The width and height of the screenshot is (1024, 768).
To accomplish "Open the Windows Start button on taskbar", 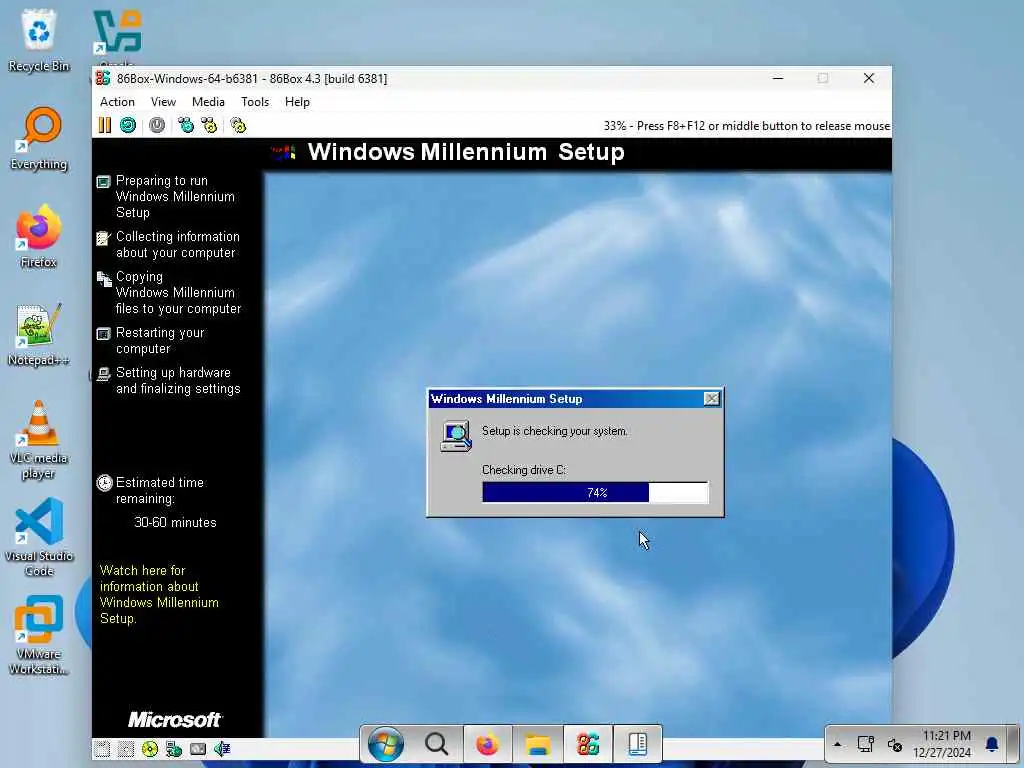I will pos(386,744).
